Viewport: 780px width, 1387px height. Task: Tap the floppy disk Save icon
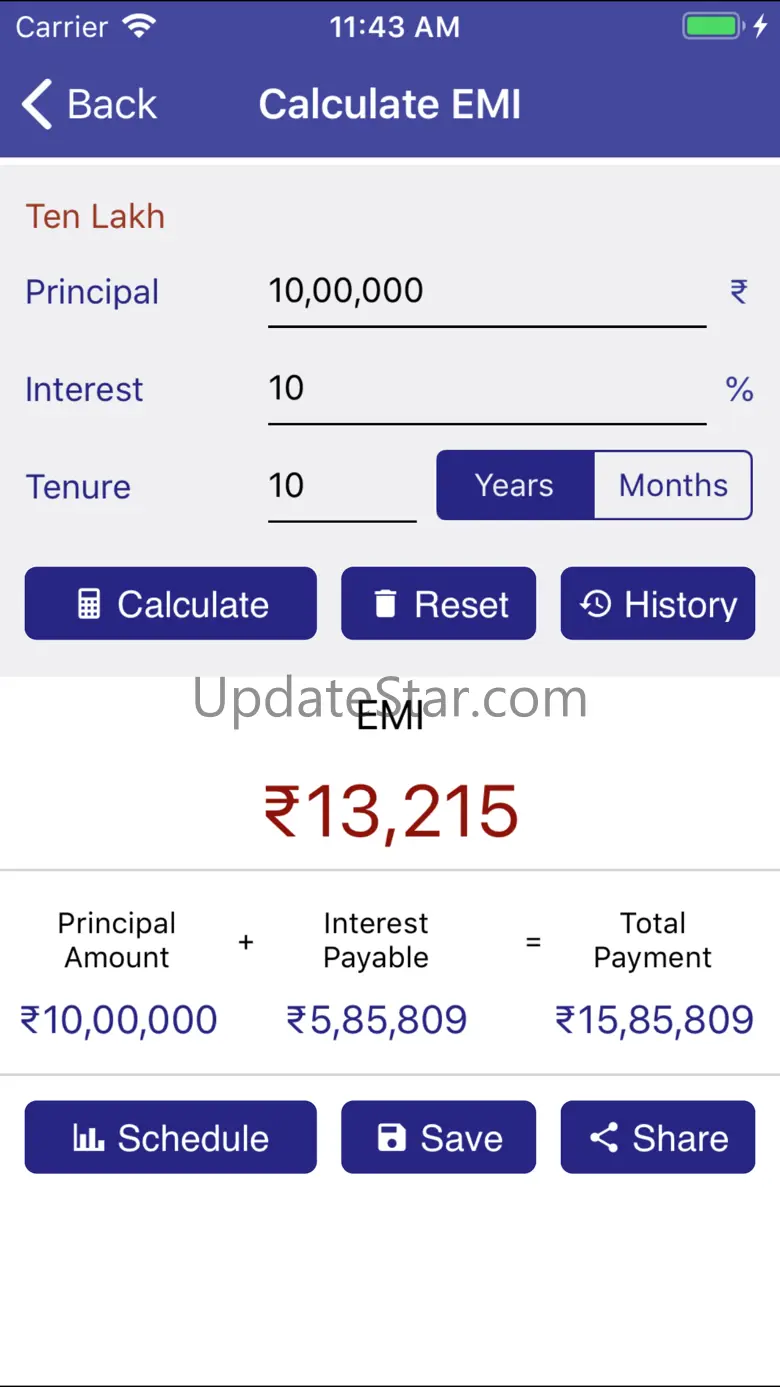[x=391, y=1138]
